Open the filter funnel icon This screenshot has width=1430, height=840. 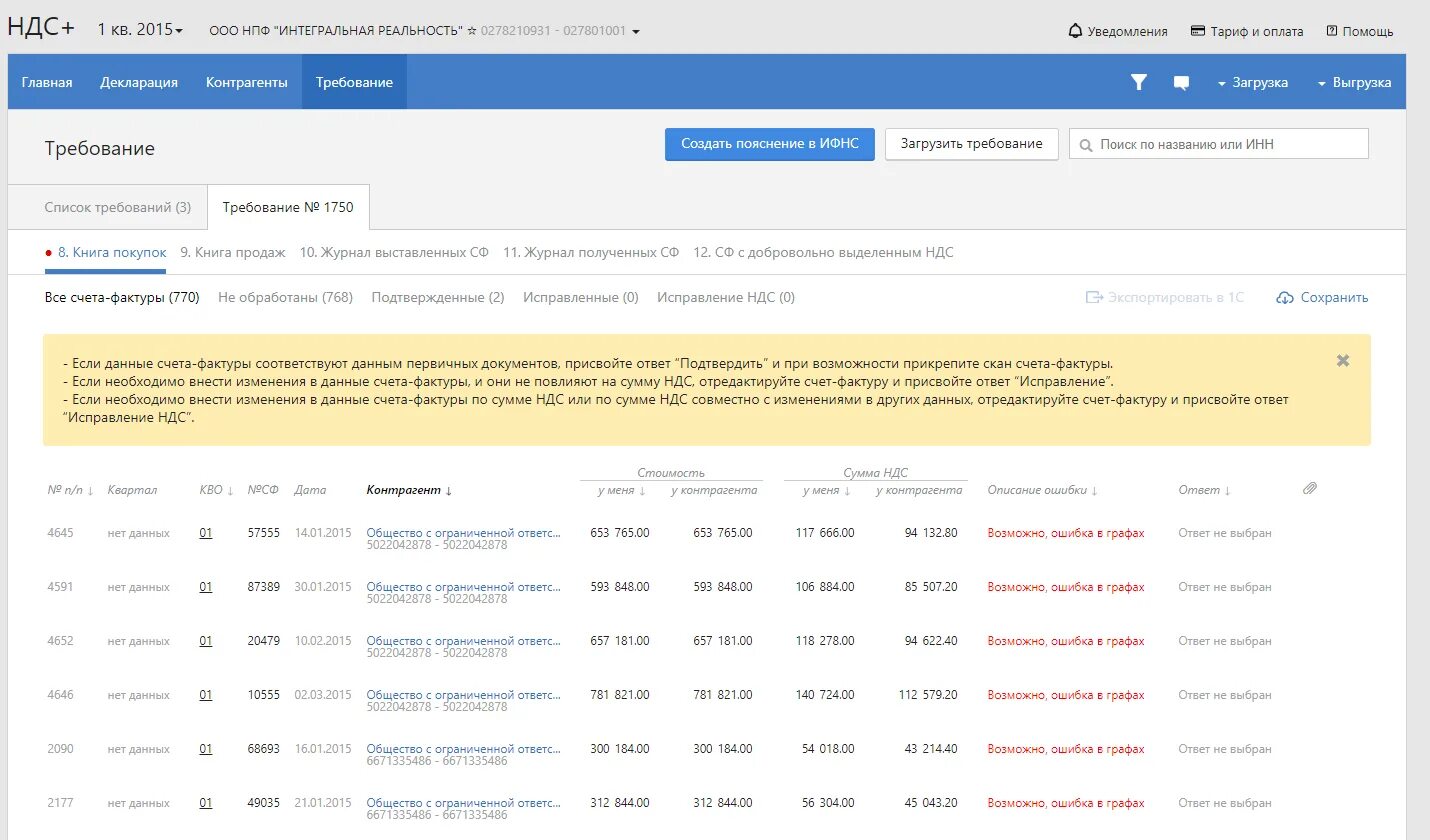click(x=1138, y=82)
